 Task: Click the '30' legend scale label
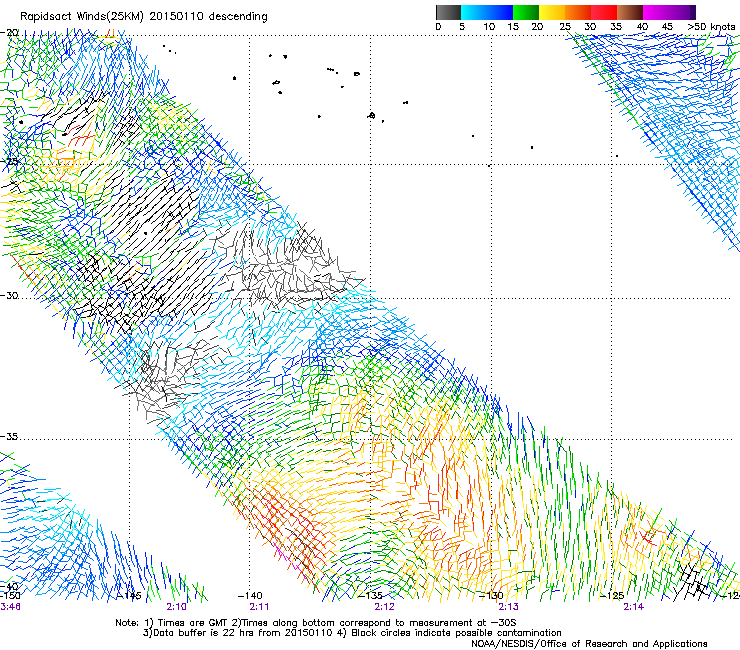[590, 27]
